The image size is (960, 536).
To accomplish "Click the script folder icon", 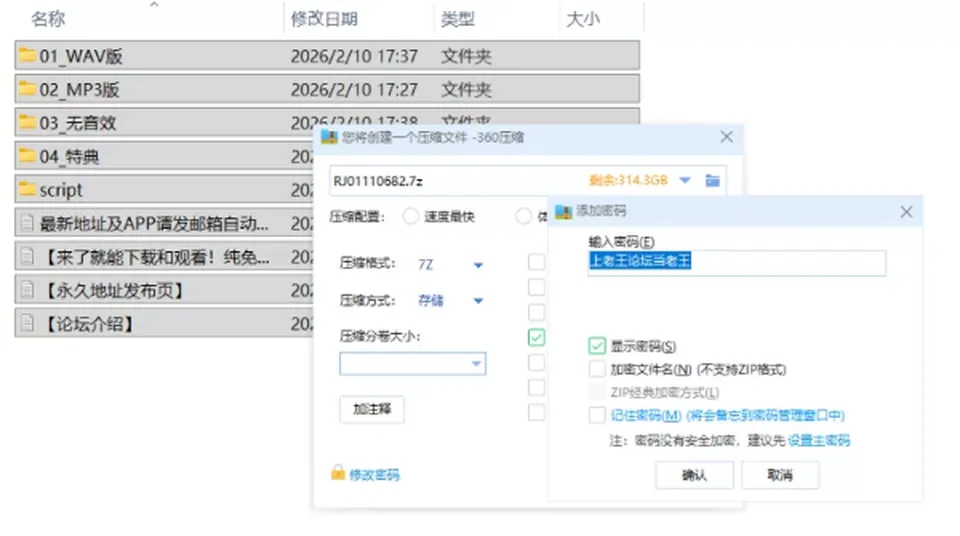I will (27, 189).
